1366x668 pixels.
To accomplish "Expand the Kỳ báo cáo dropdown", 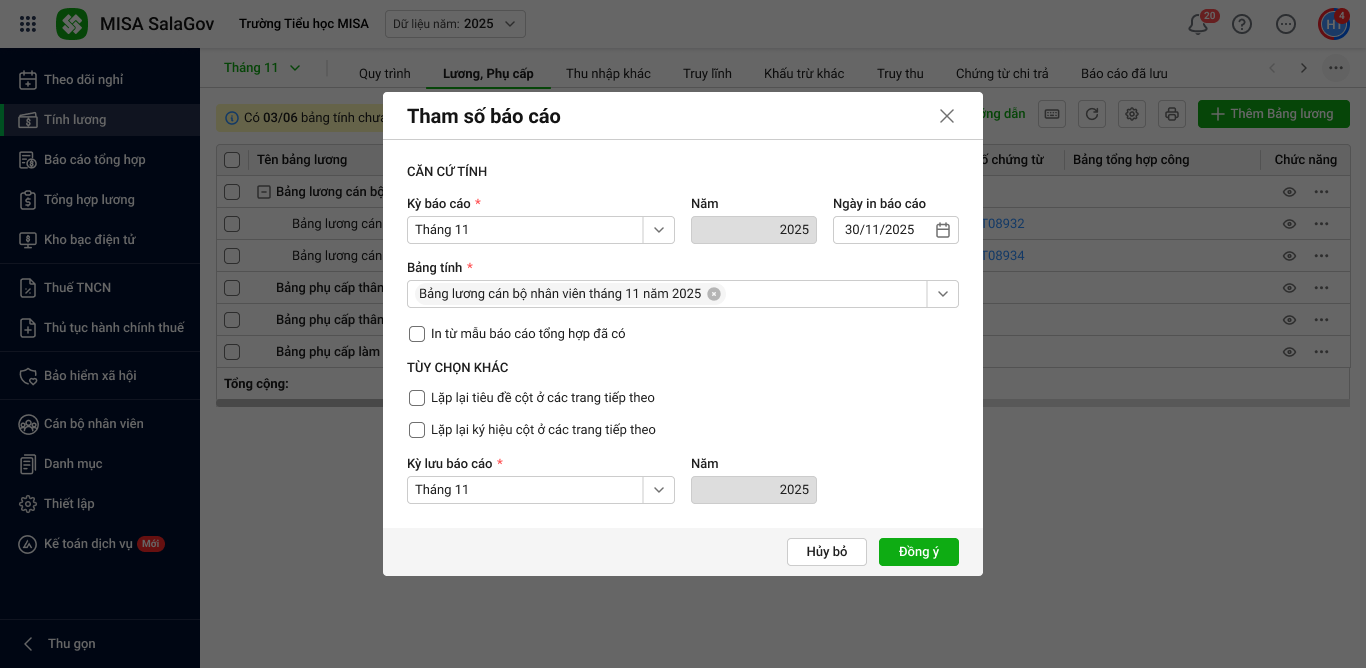I will [x=658, y=230].
